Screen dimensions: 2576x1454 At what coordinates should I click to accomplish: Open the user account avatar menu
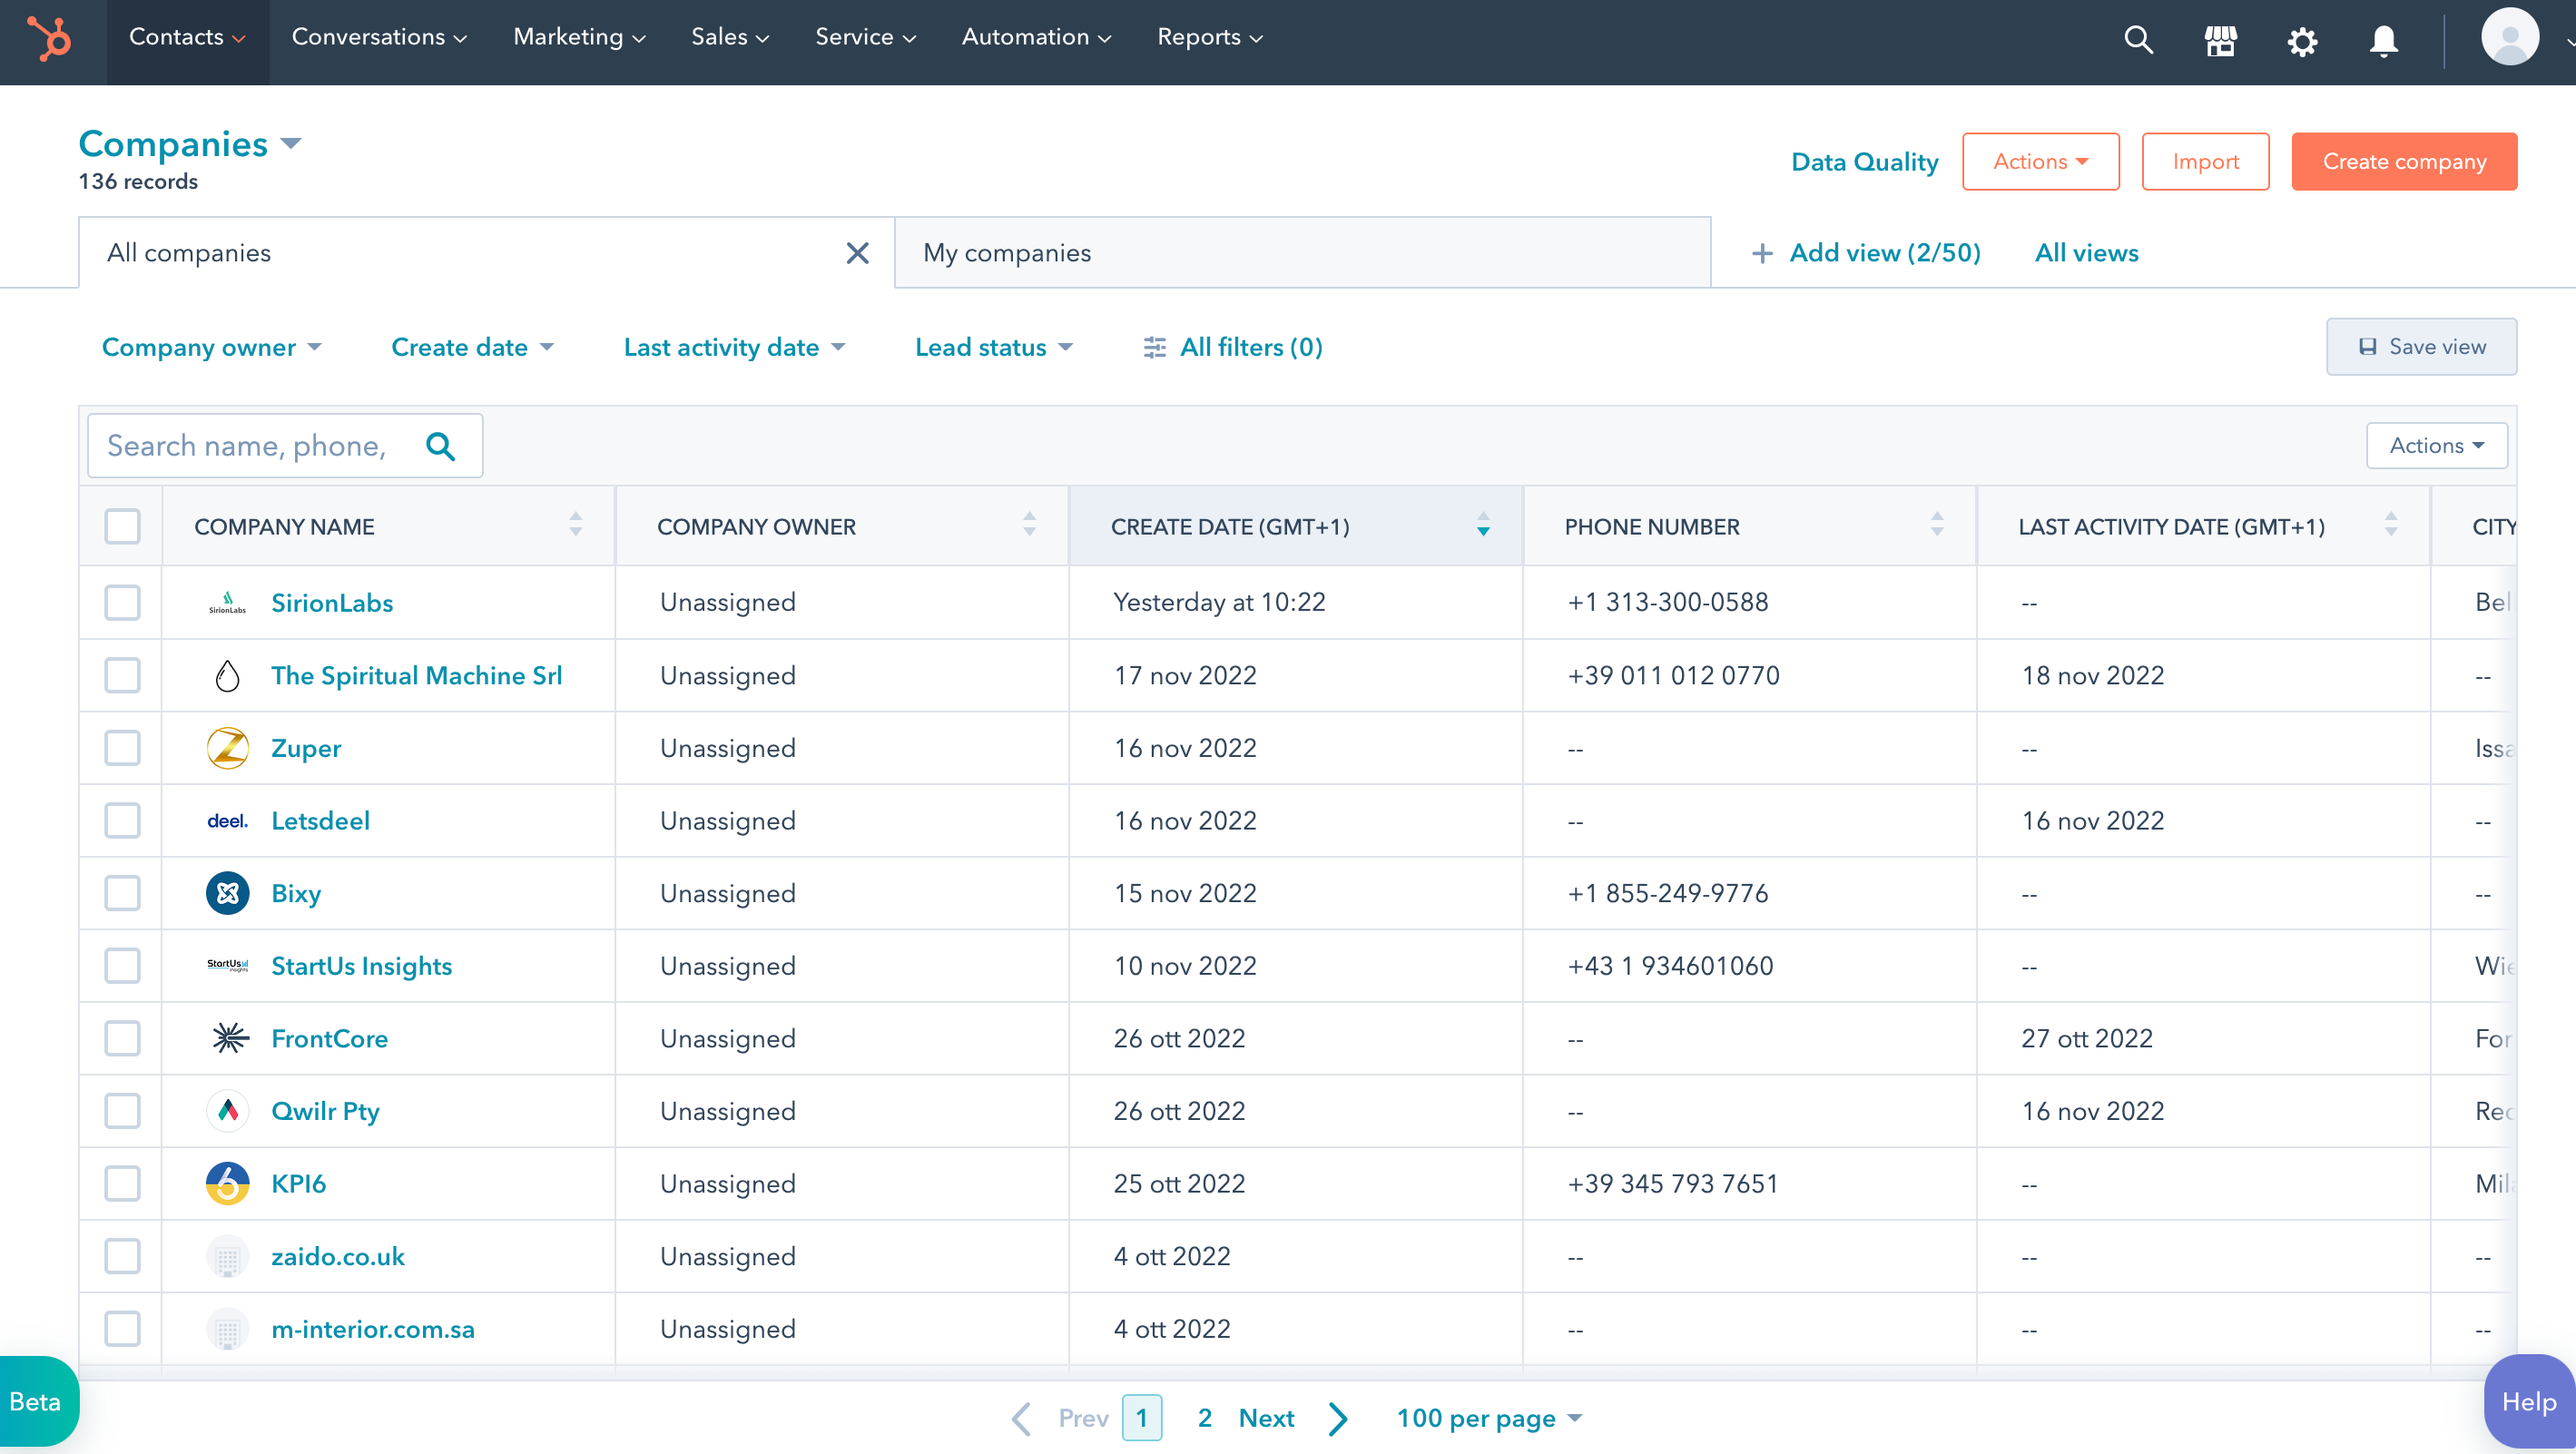tap(2510, 37)
